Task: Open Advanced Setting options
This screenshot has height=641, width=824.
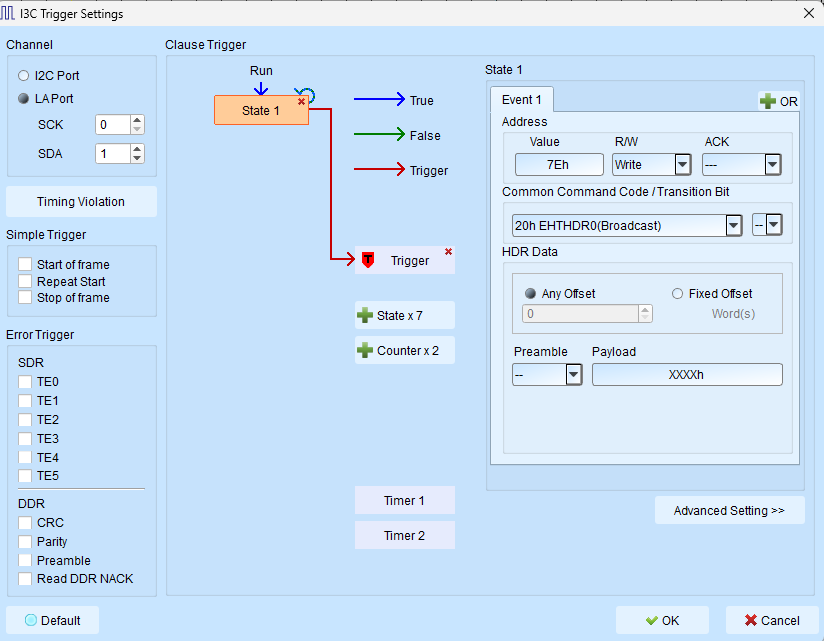Action: pyautogui.click(x=729, y=510)
